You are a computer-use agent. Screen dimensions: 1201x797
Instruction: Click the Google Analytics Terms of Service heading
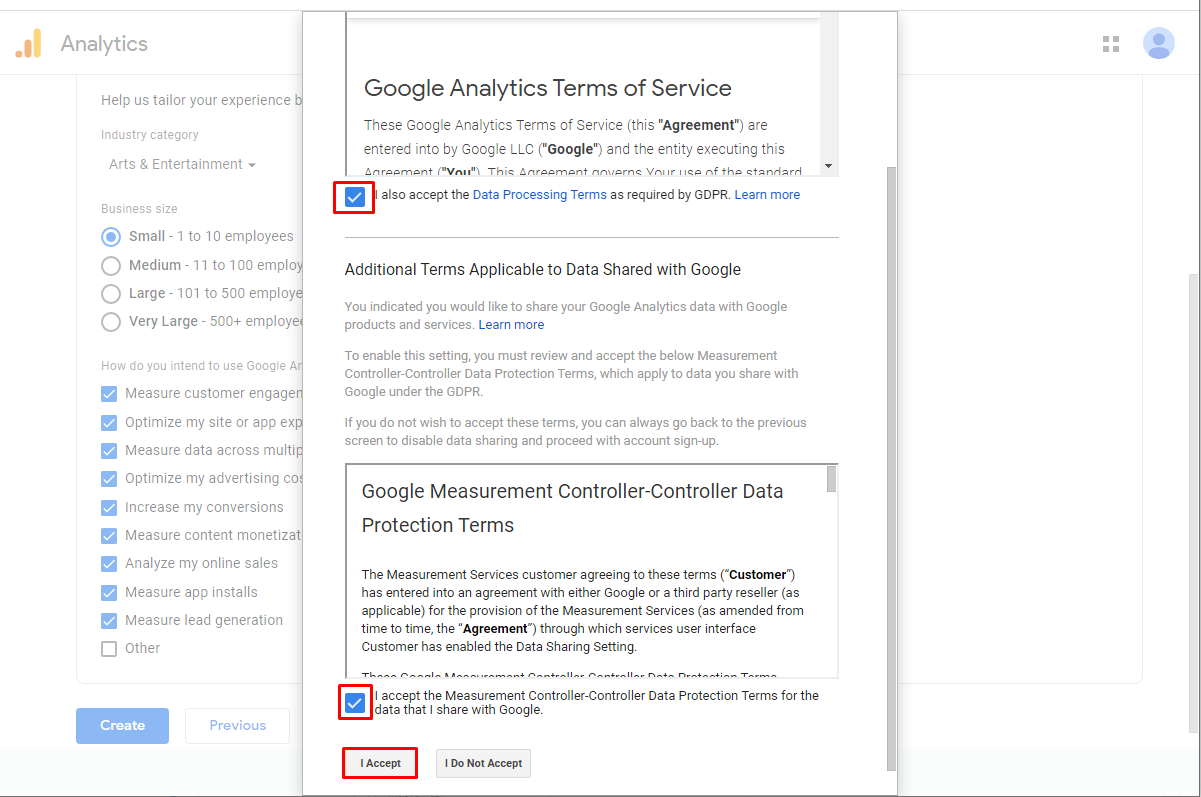[548, 88]
